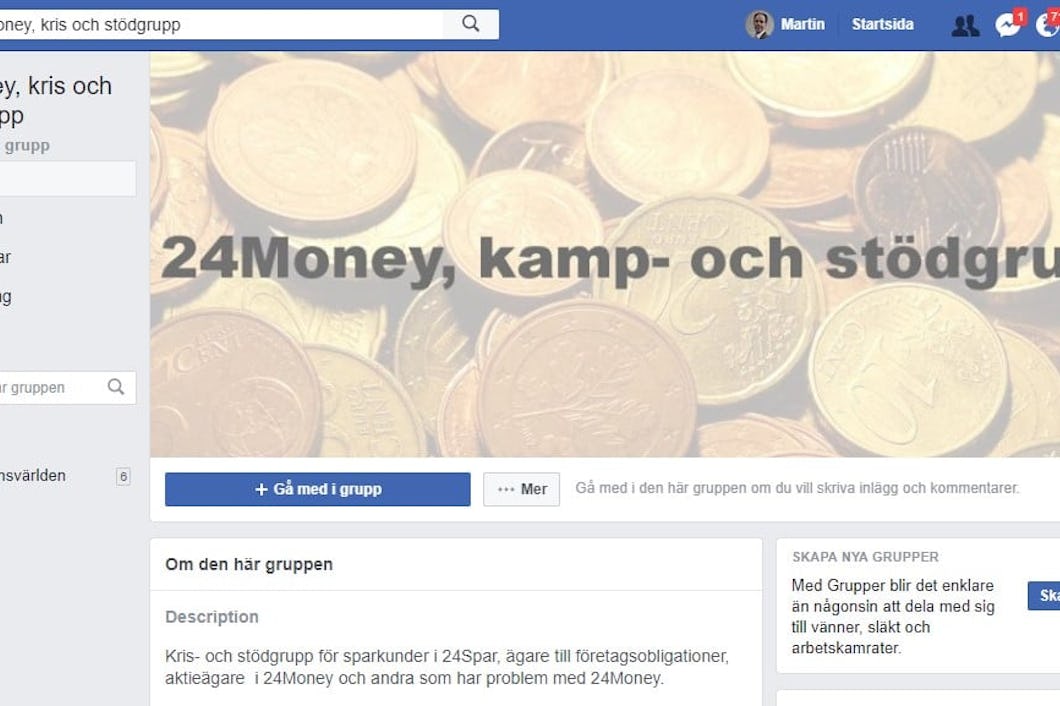
Task: Click the plus icon on Gå med i grupp
Action: 262,489
